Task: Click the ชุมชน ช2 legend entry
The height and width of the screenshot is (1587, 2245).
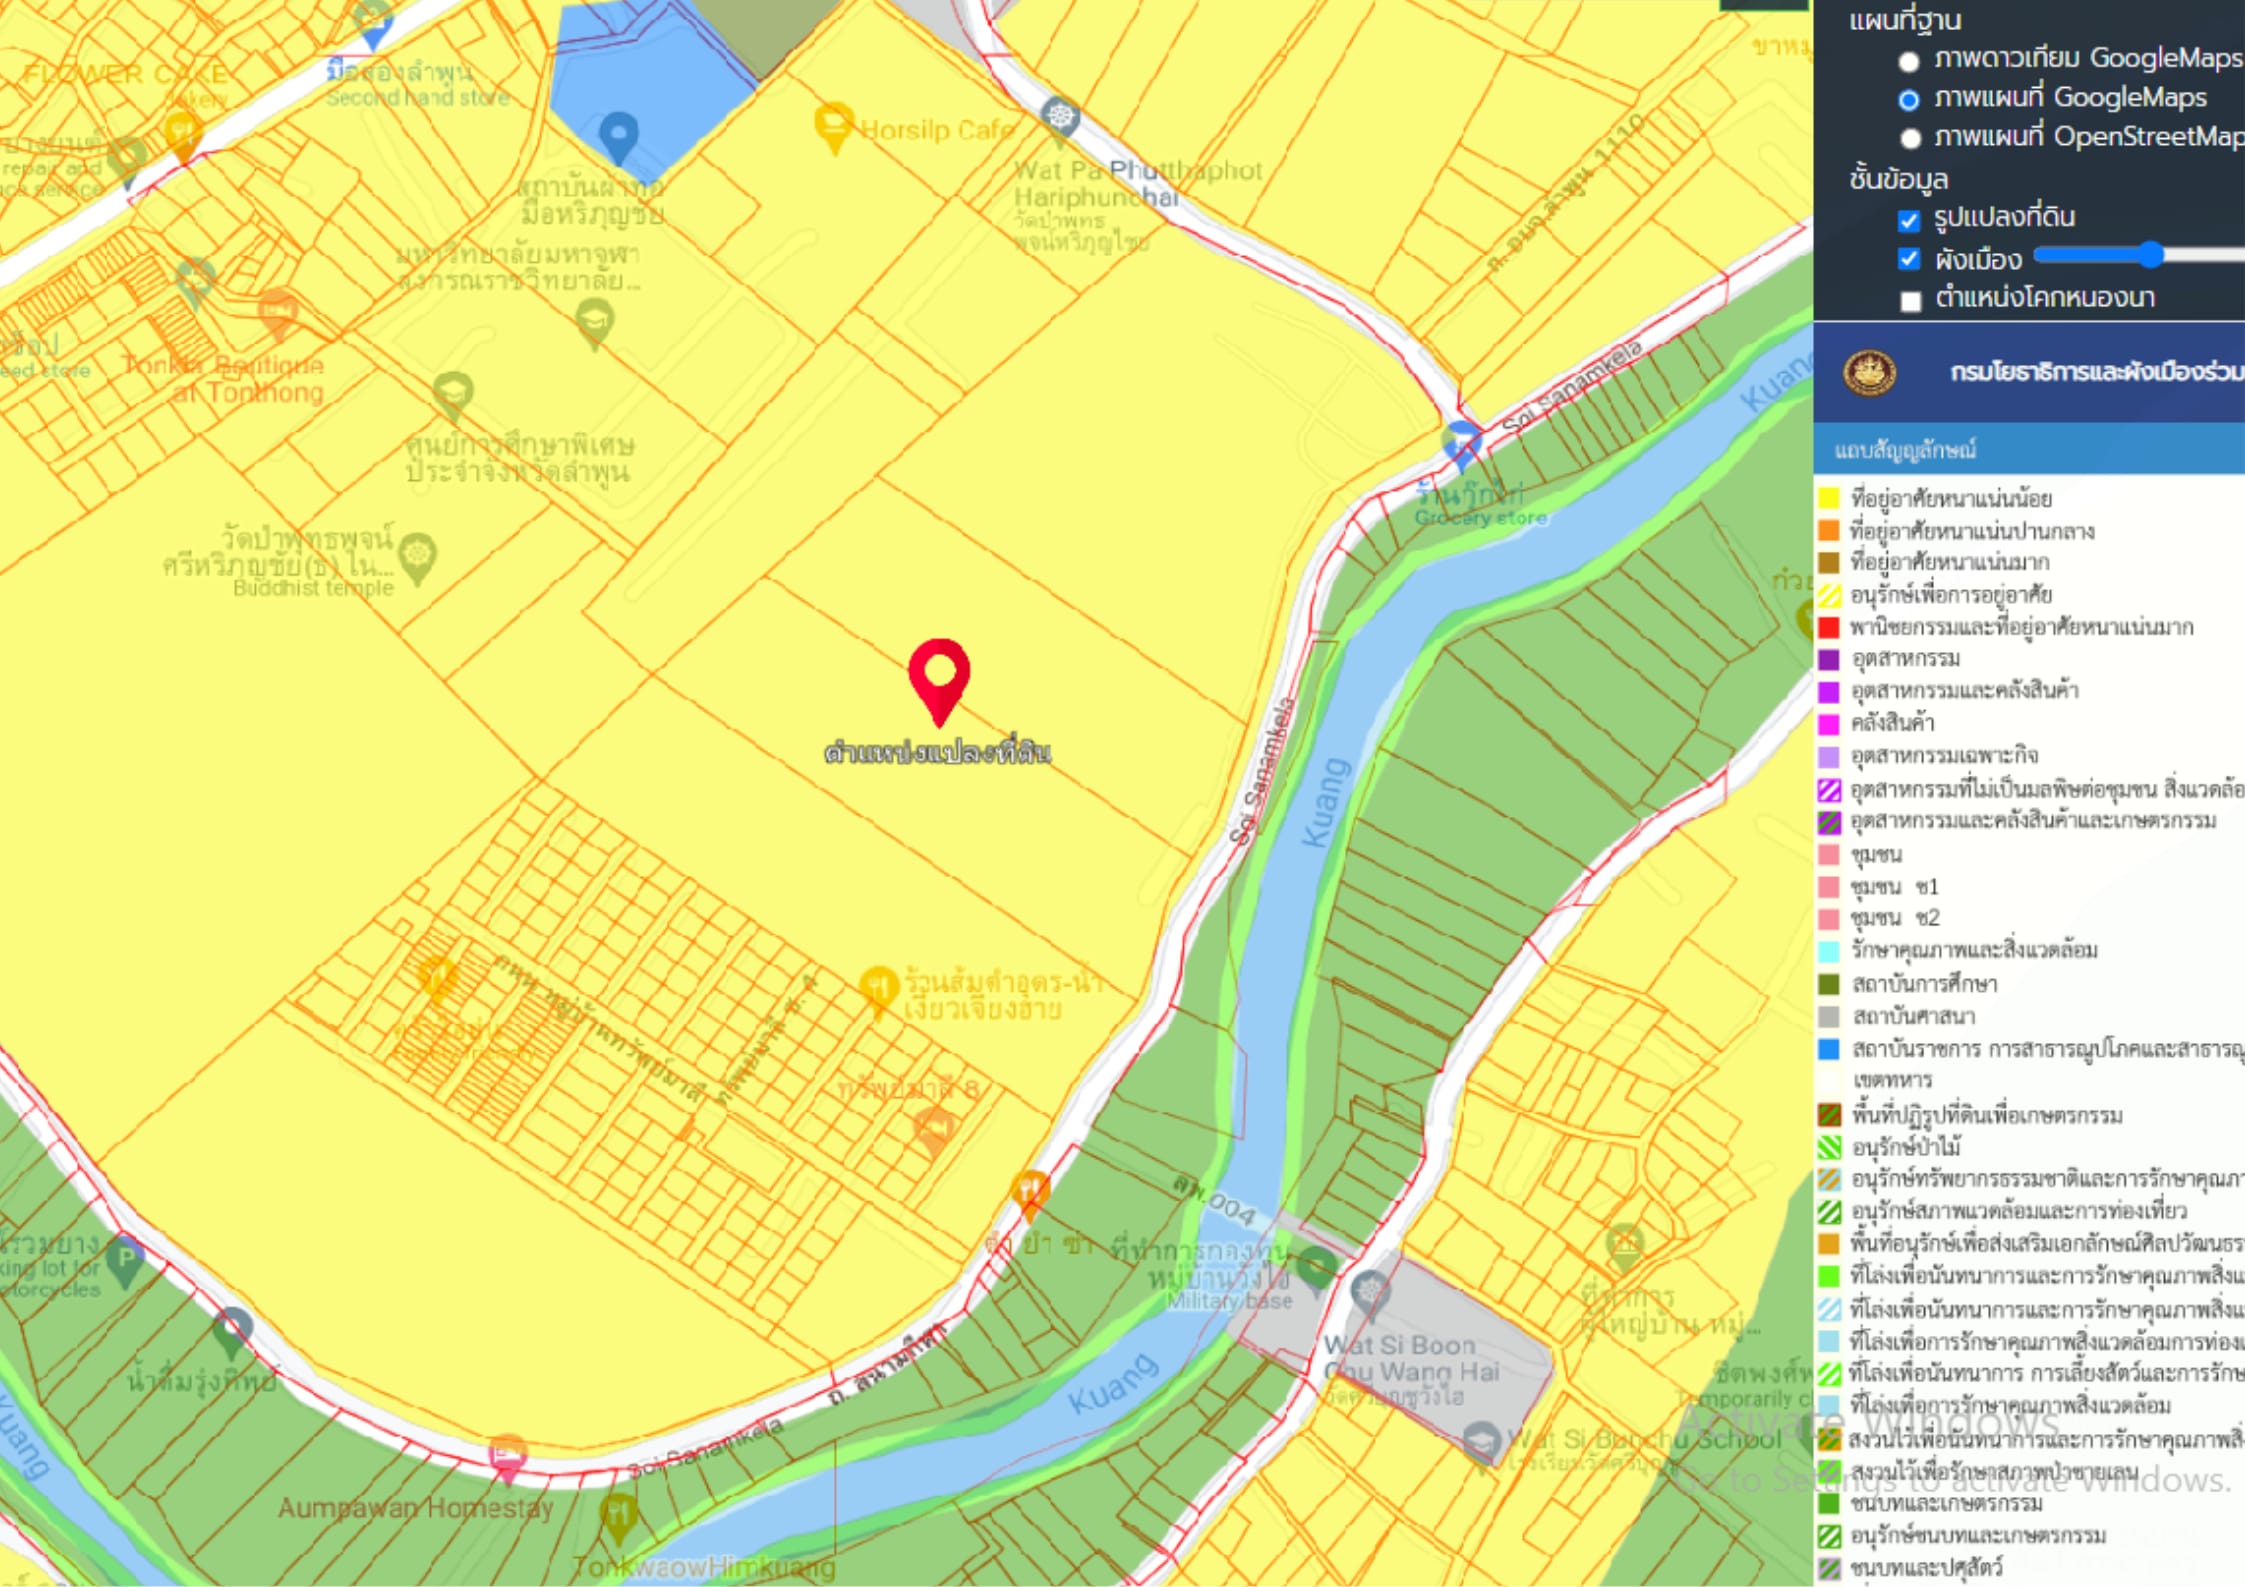Action: click(x=1894, y=918)
